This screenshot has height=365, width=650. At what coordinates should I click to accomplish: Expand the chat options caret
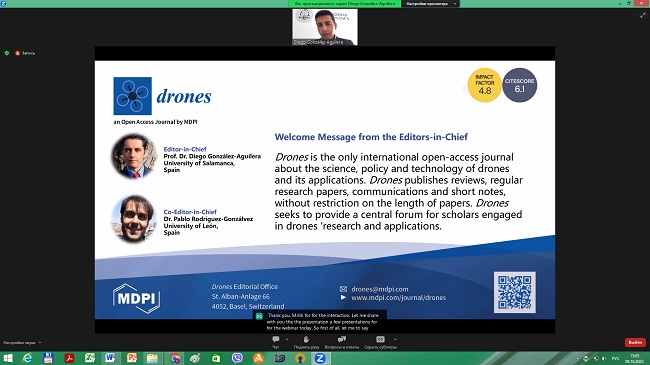tap(287, 339)
